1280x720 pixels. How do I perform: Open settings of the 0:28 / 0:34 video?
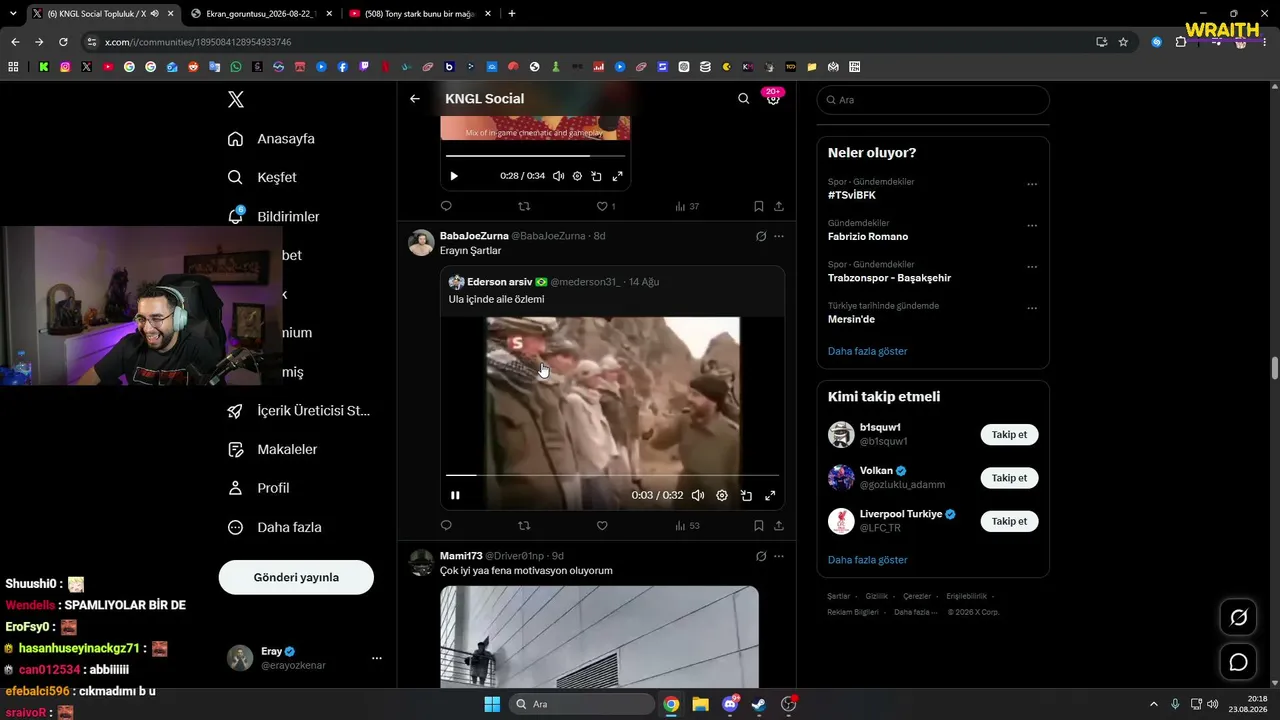577,176
